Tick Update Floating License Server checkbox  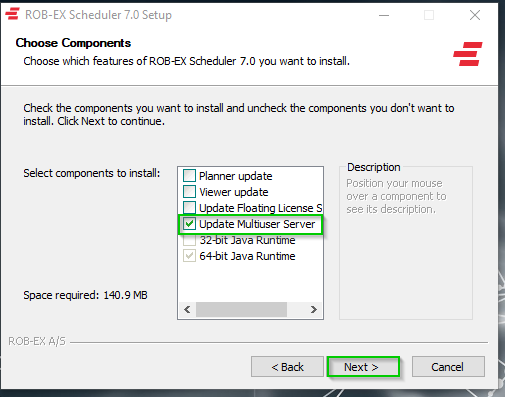coord(189,208)
